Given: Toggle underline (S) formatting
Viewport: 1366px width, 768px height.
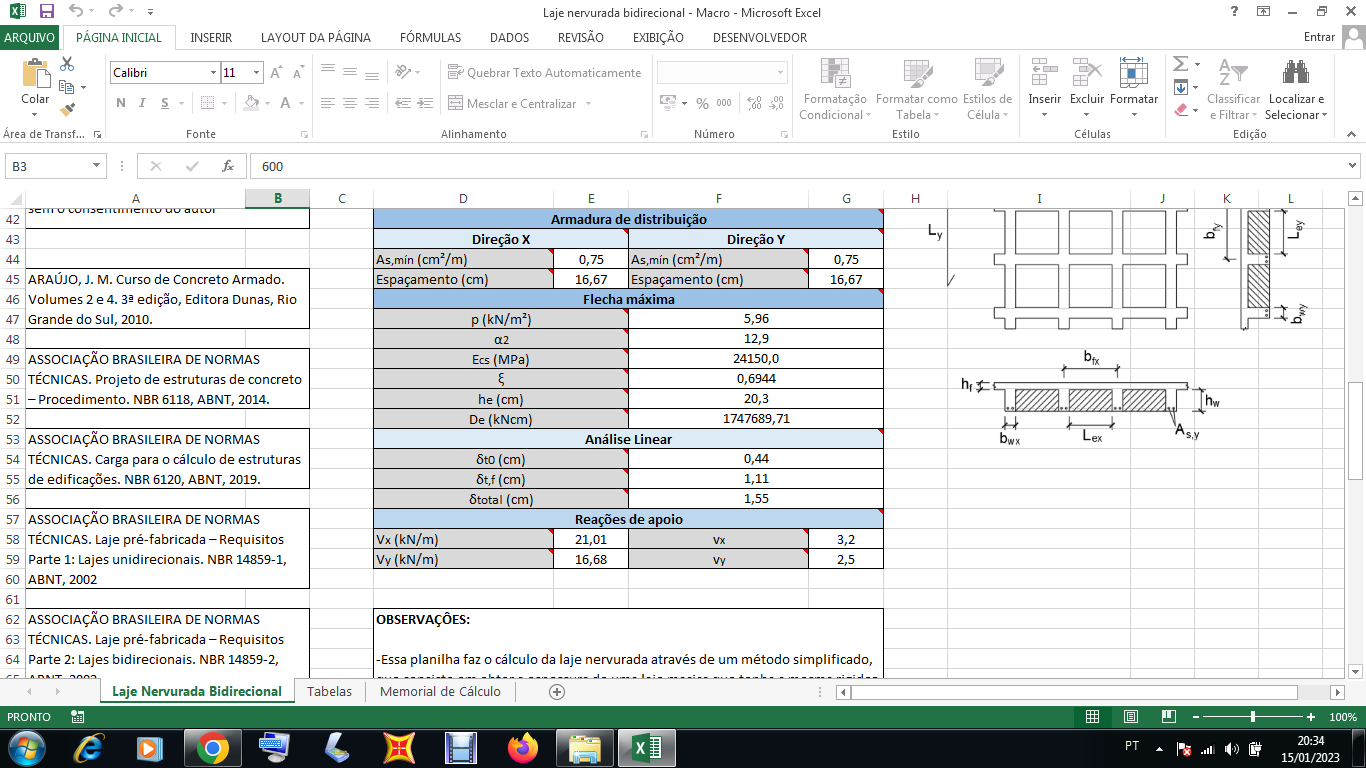Looking at the screenshot, I should click(x=165, y=103).
